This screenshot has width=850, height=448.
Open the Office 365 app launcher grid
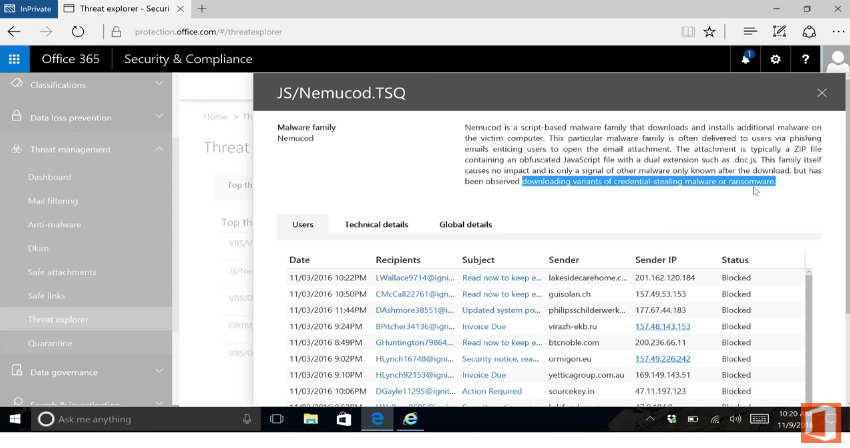tap(14, 59)
